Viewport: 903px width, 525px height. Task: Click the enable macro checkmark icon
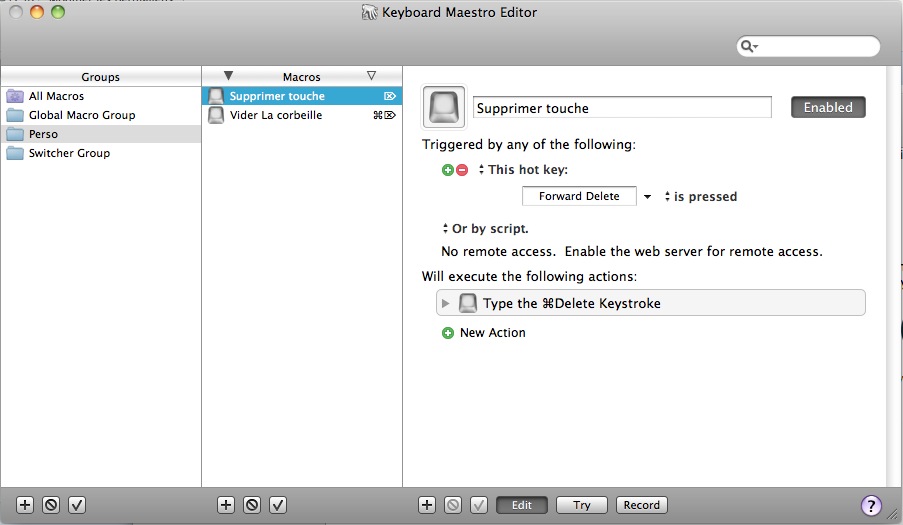278,505
